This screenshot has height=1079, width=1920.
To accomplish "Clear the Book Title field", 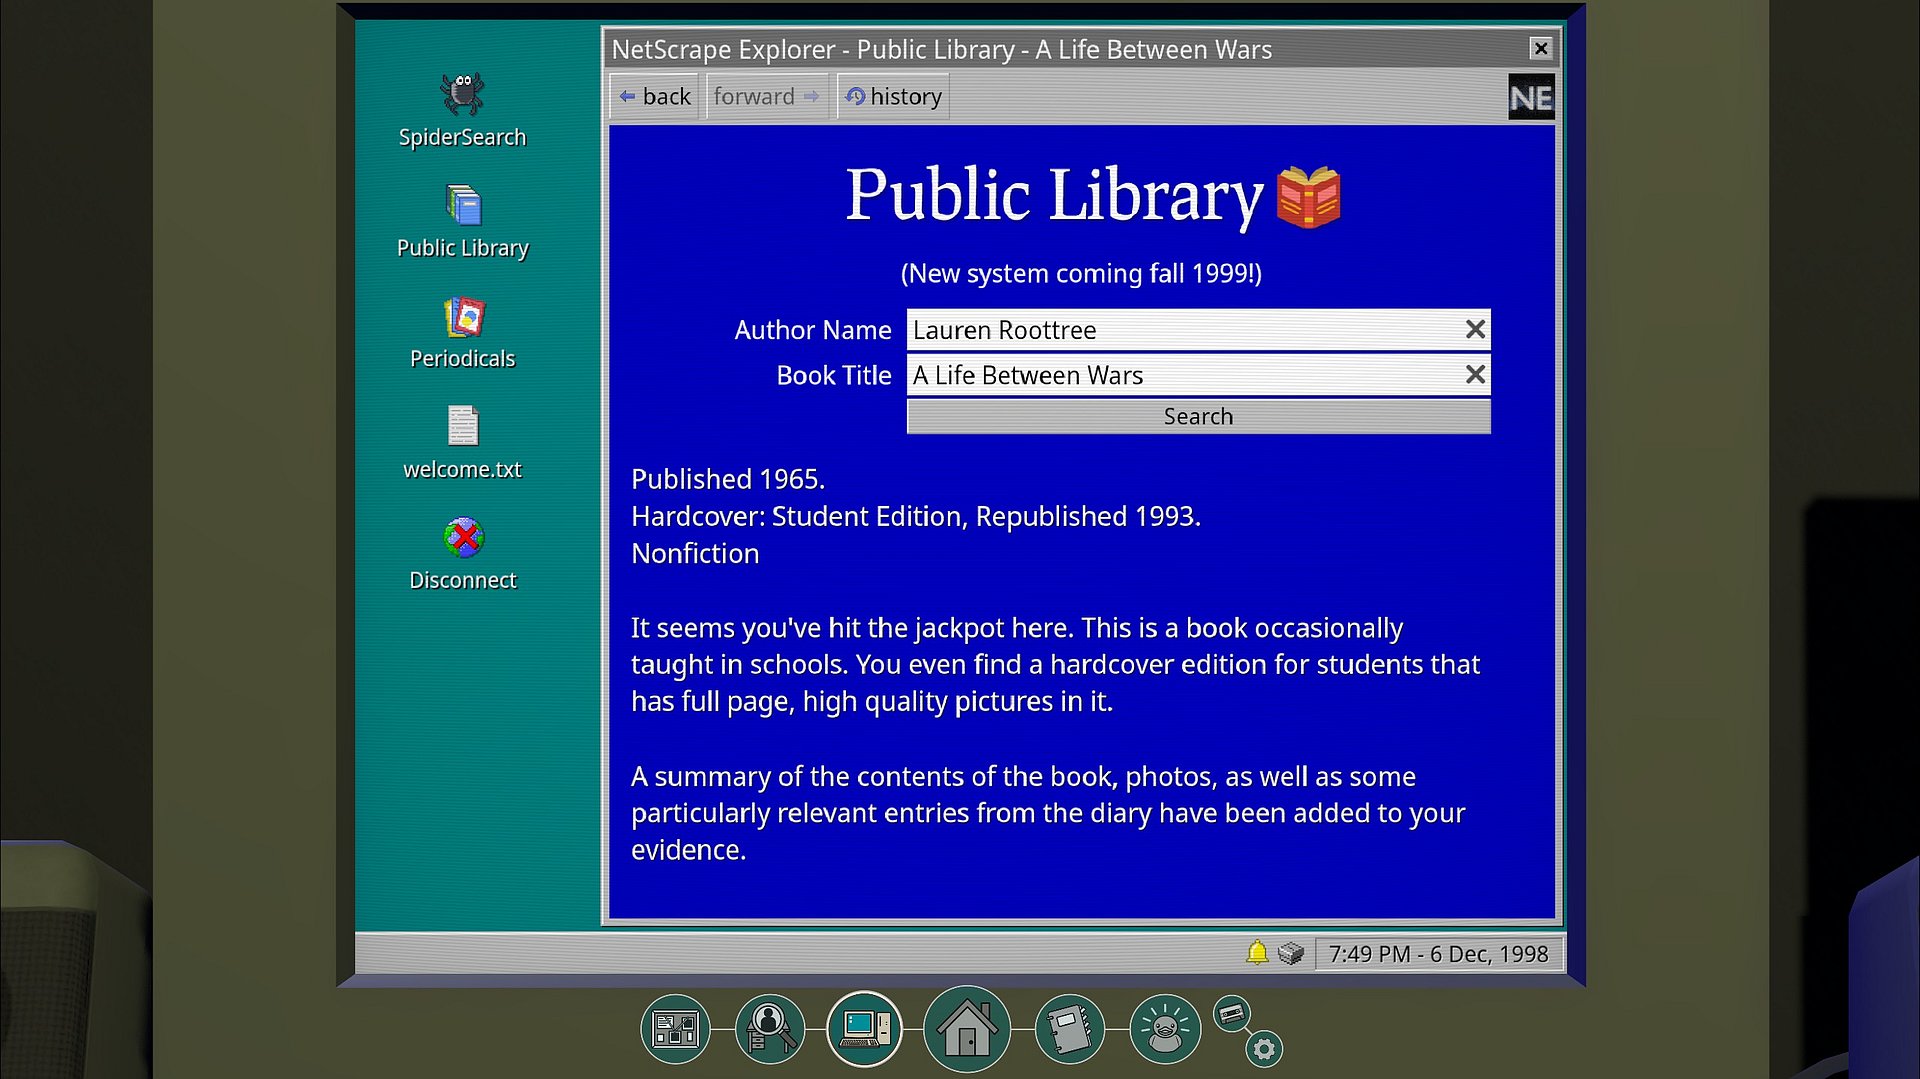I will 1474,375.
